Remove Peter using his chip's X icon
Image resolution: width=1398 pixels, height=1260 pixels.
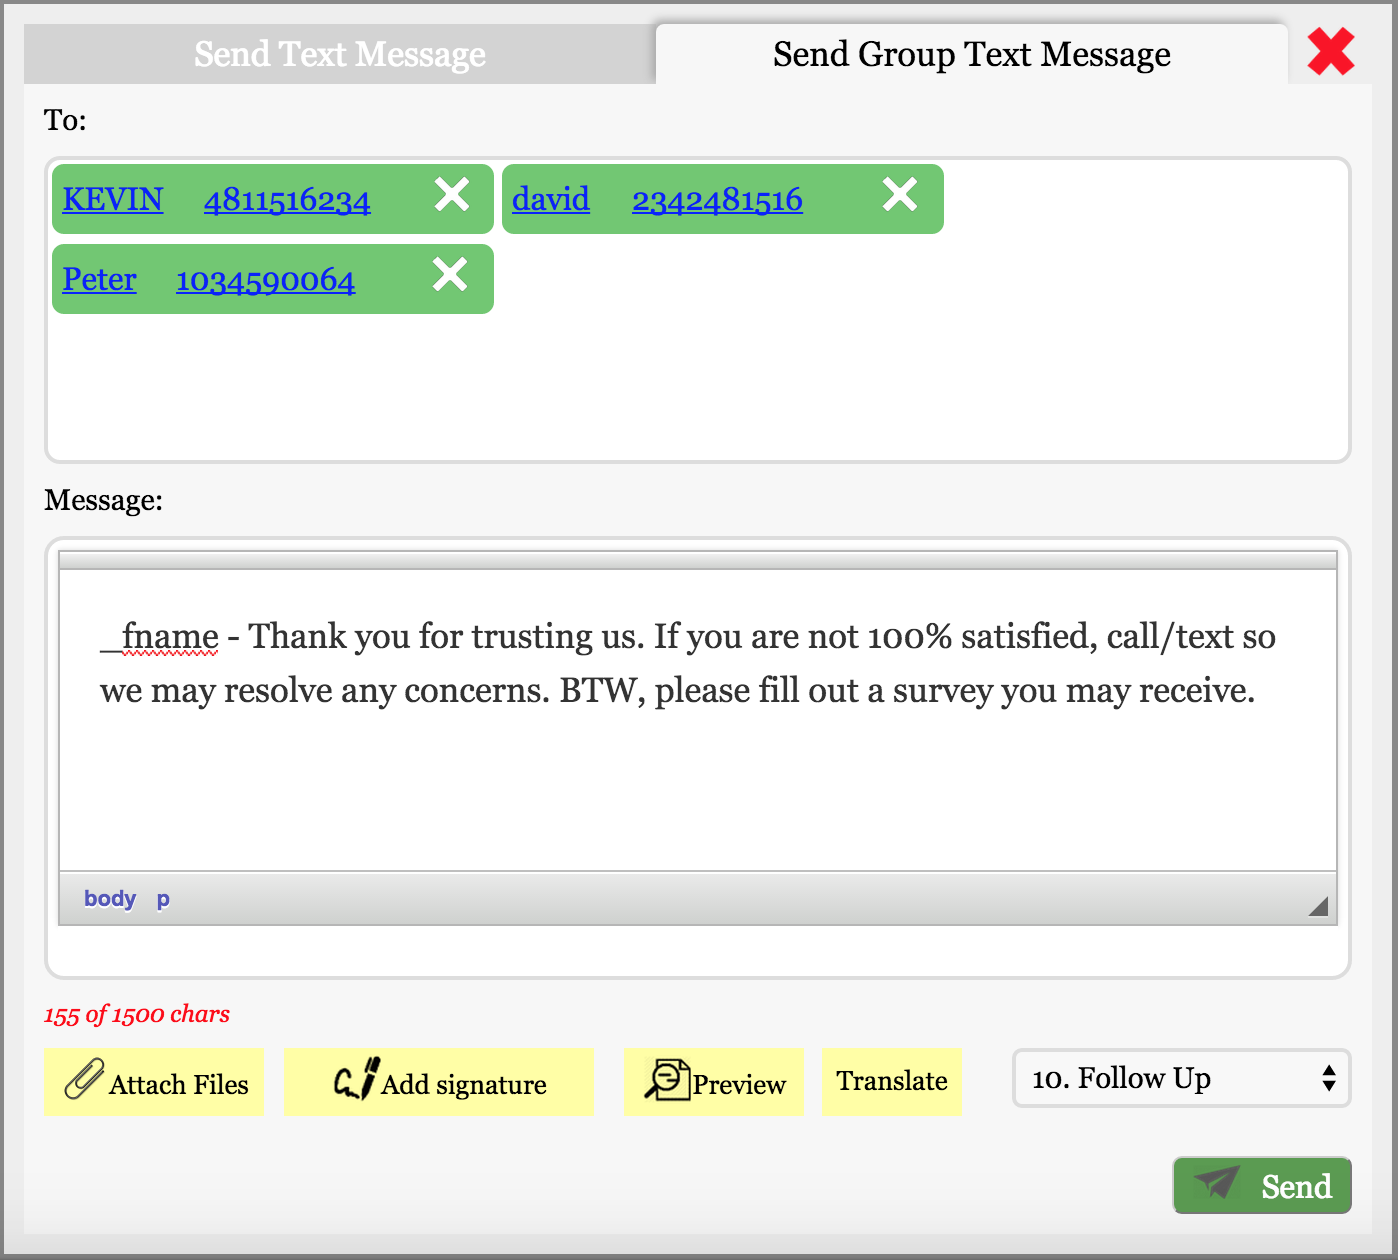pos(450,277)
